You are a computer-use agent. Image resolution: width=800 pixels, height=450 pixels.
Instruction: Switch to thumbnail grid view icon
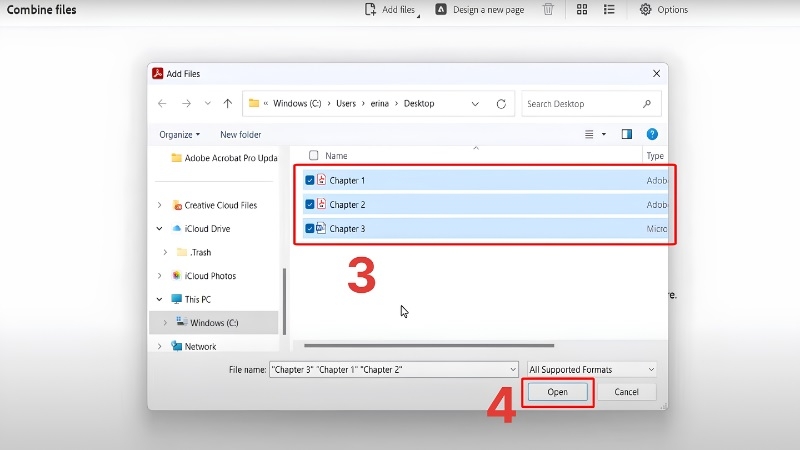coord(582,9)
